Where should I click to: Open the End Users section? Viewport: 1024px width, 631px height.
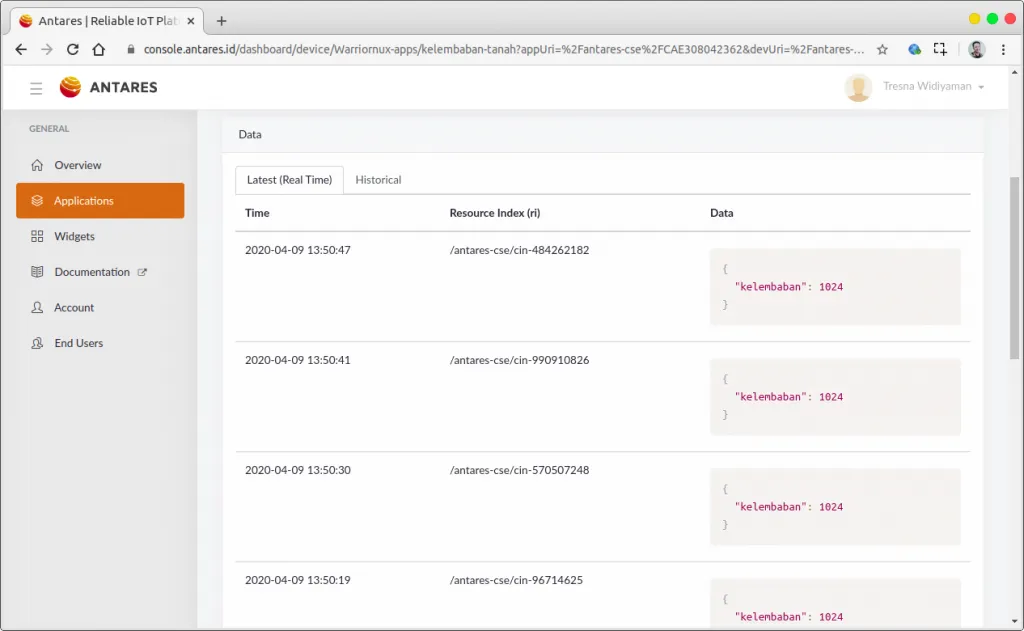(78, 343)
